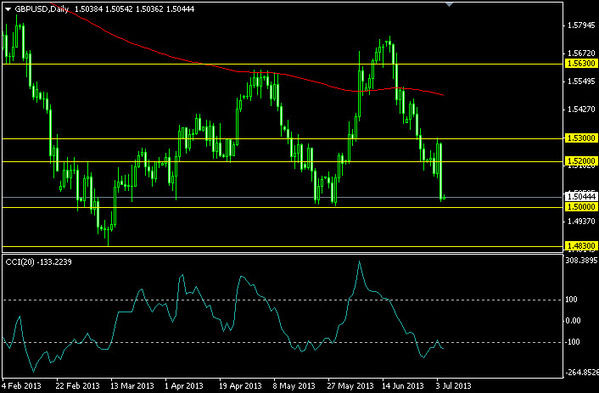Viewport: 599px width, 393px height.
Task: Click the GBPUSD,Daily title text
Action: [41, 9]
